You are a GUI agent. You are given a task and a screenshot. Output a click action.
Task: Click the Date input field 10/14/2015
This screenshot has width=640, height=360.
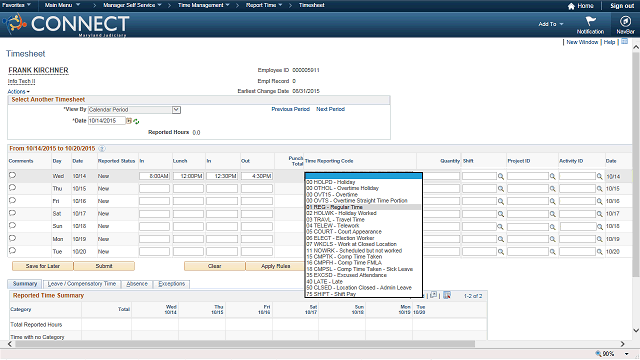(x=107, y=121)
